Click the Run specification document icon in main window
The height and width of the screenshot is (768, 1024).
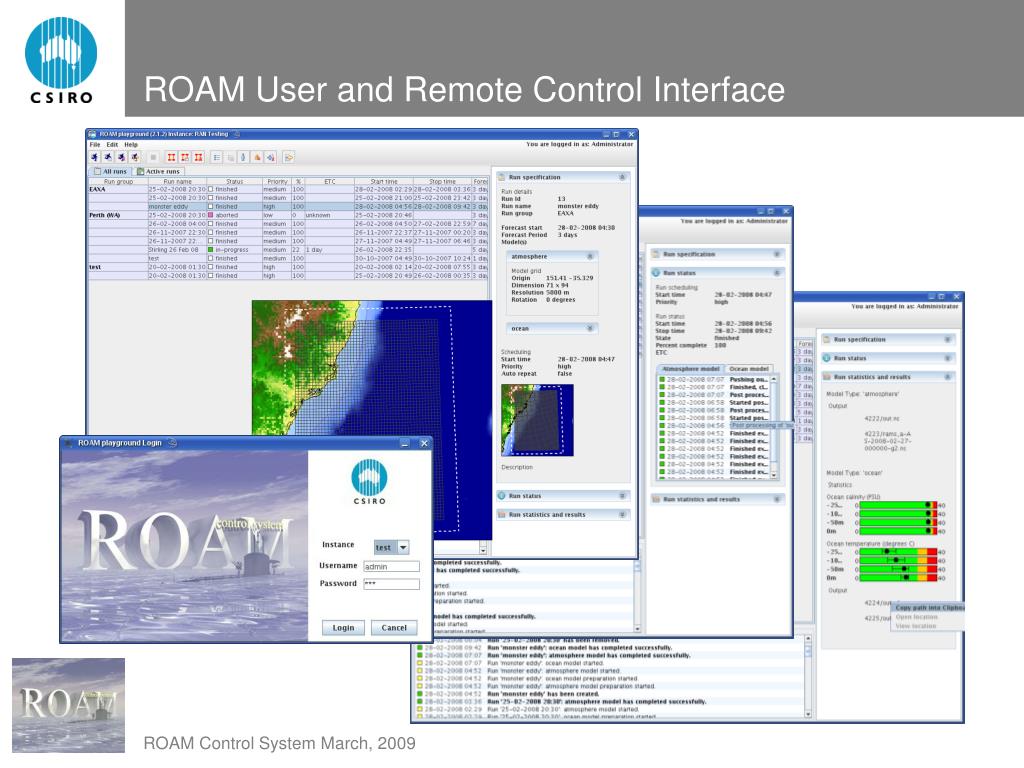click(502, 177)
